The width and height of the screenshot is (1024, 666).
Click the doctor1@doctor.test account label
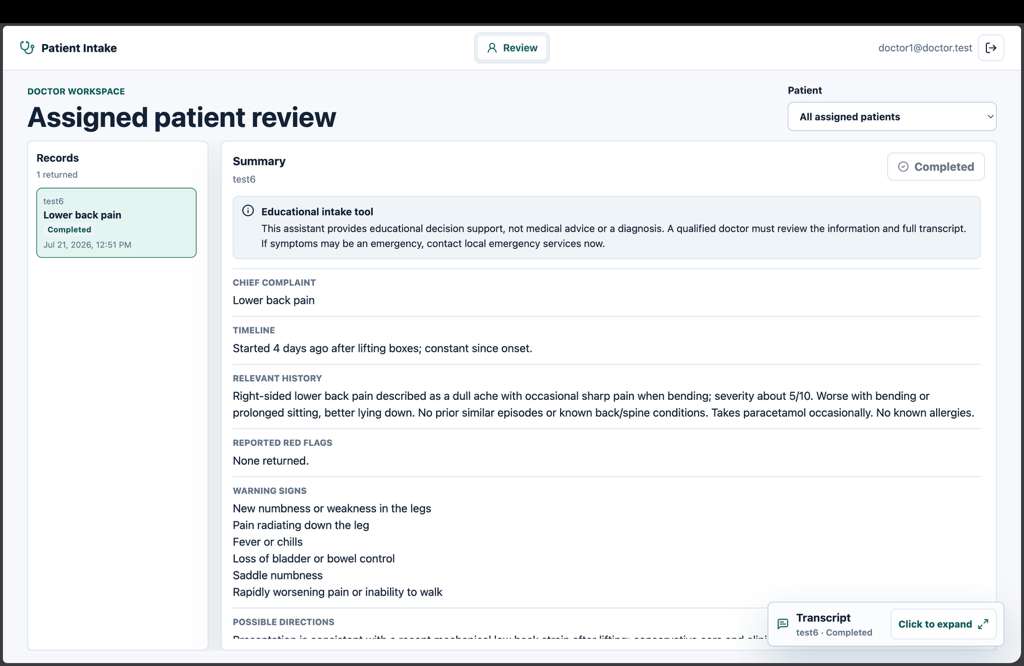[925, 48]
